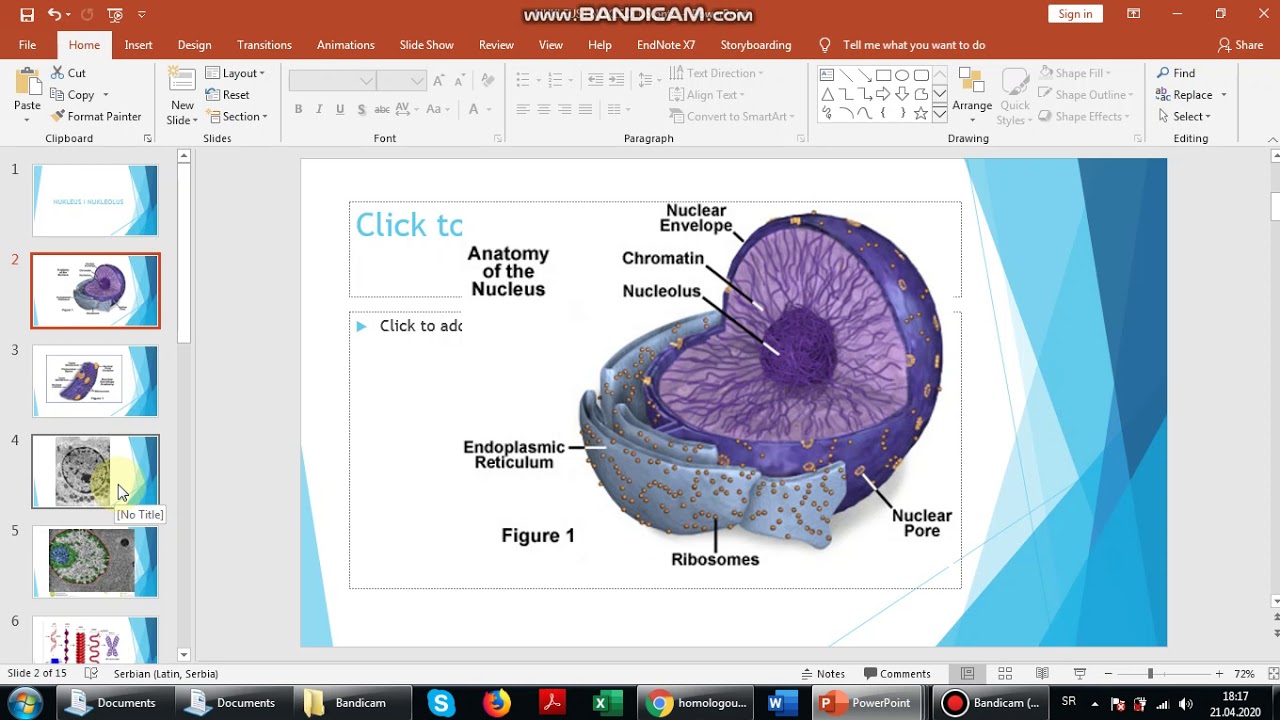The height and width of the screenshot is (720, 1280).
Task: Cut the selection with the scissors icon
Action: (68, 73)
